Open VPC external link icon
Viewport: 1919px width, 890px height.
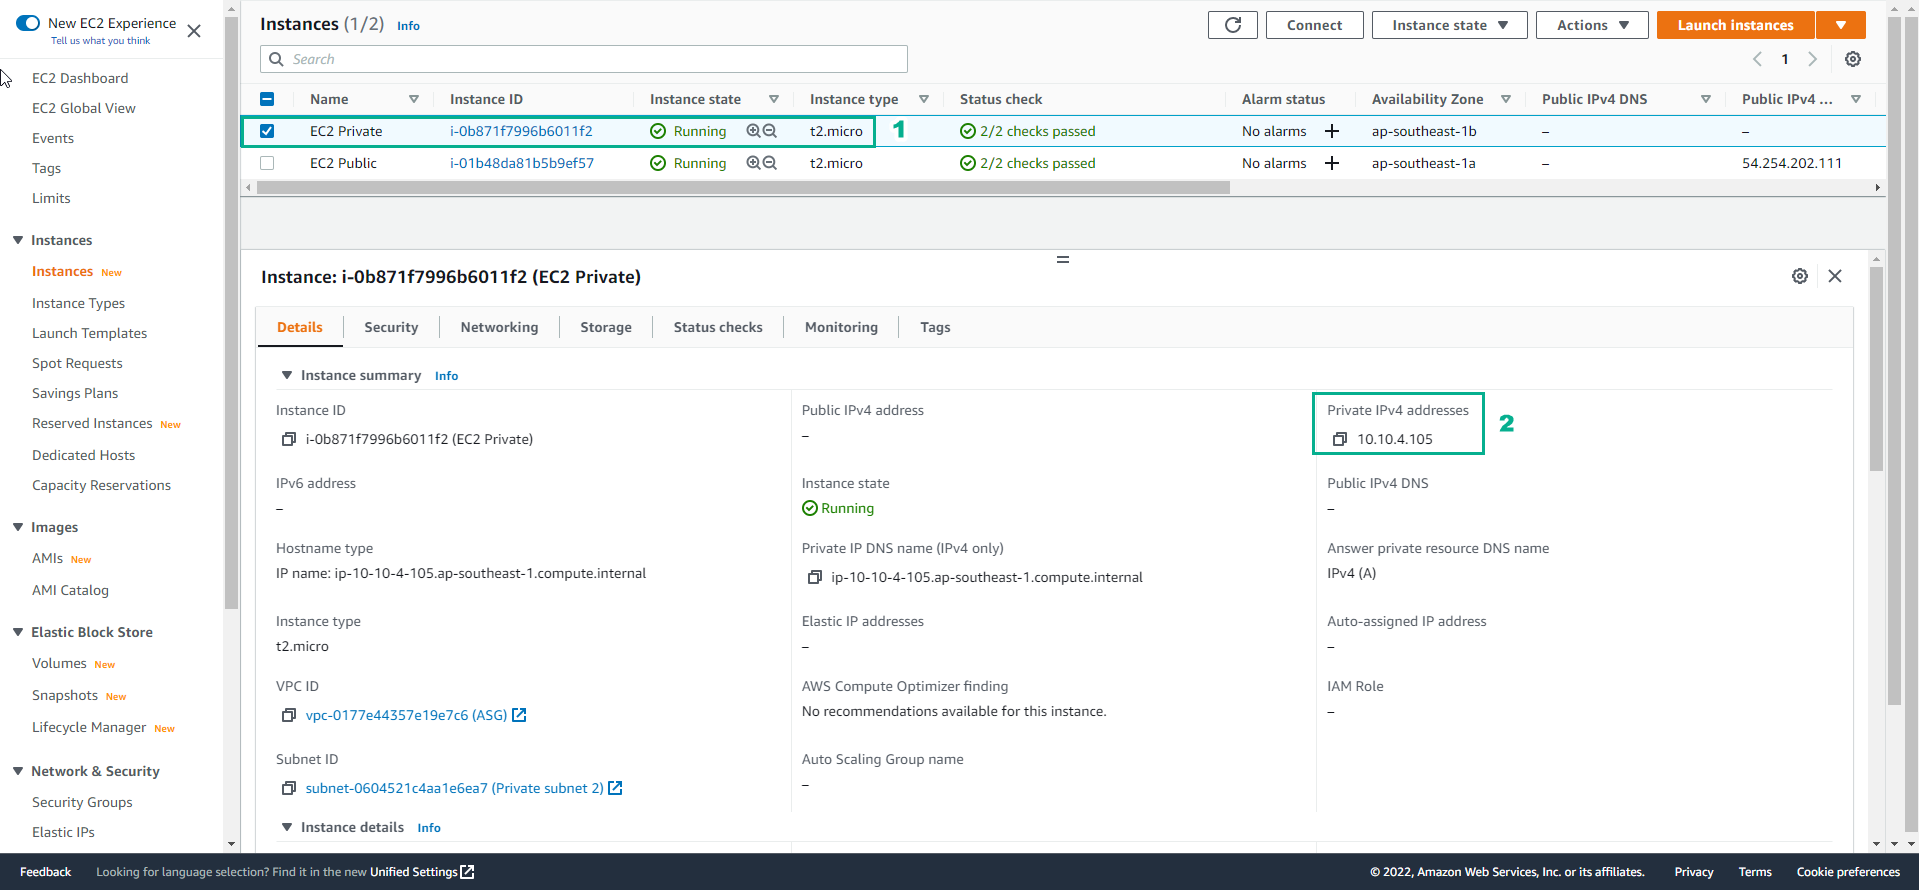[519, 715]
